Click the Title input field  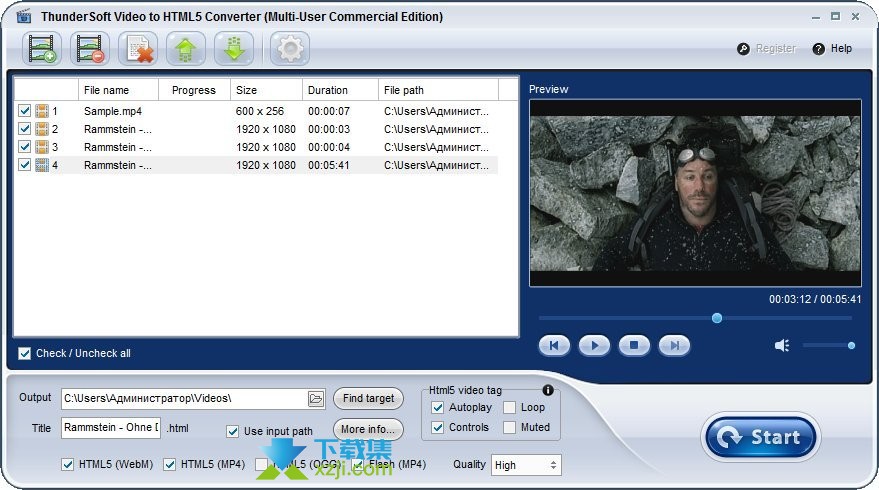[111, 428]
